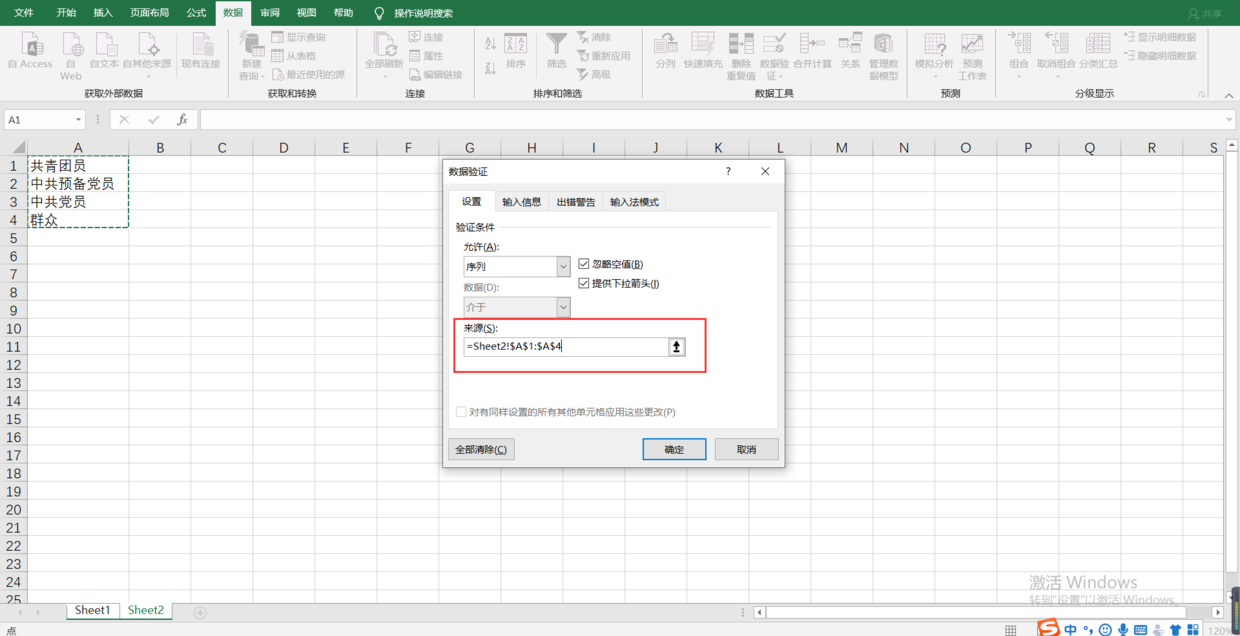Click the 编辑链接 ribbon item
The width and height of the screenshot is (1240, 636).
coord(436,75)
